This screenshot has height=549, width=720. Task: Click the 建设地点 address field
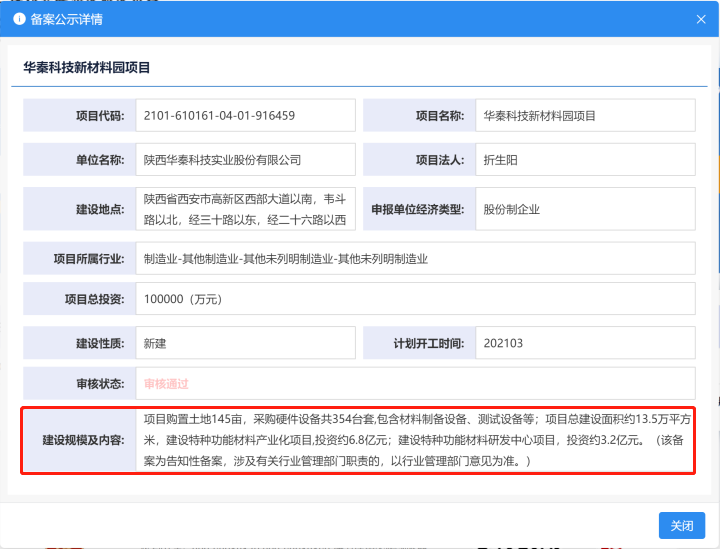[245, 209]
